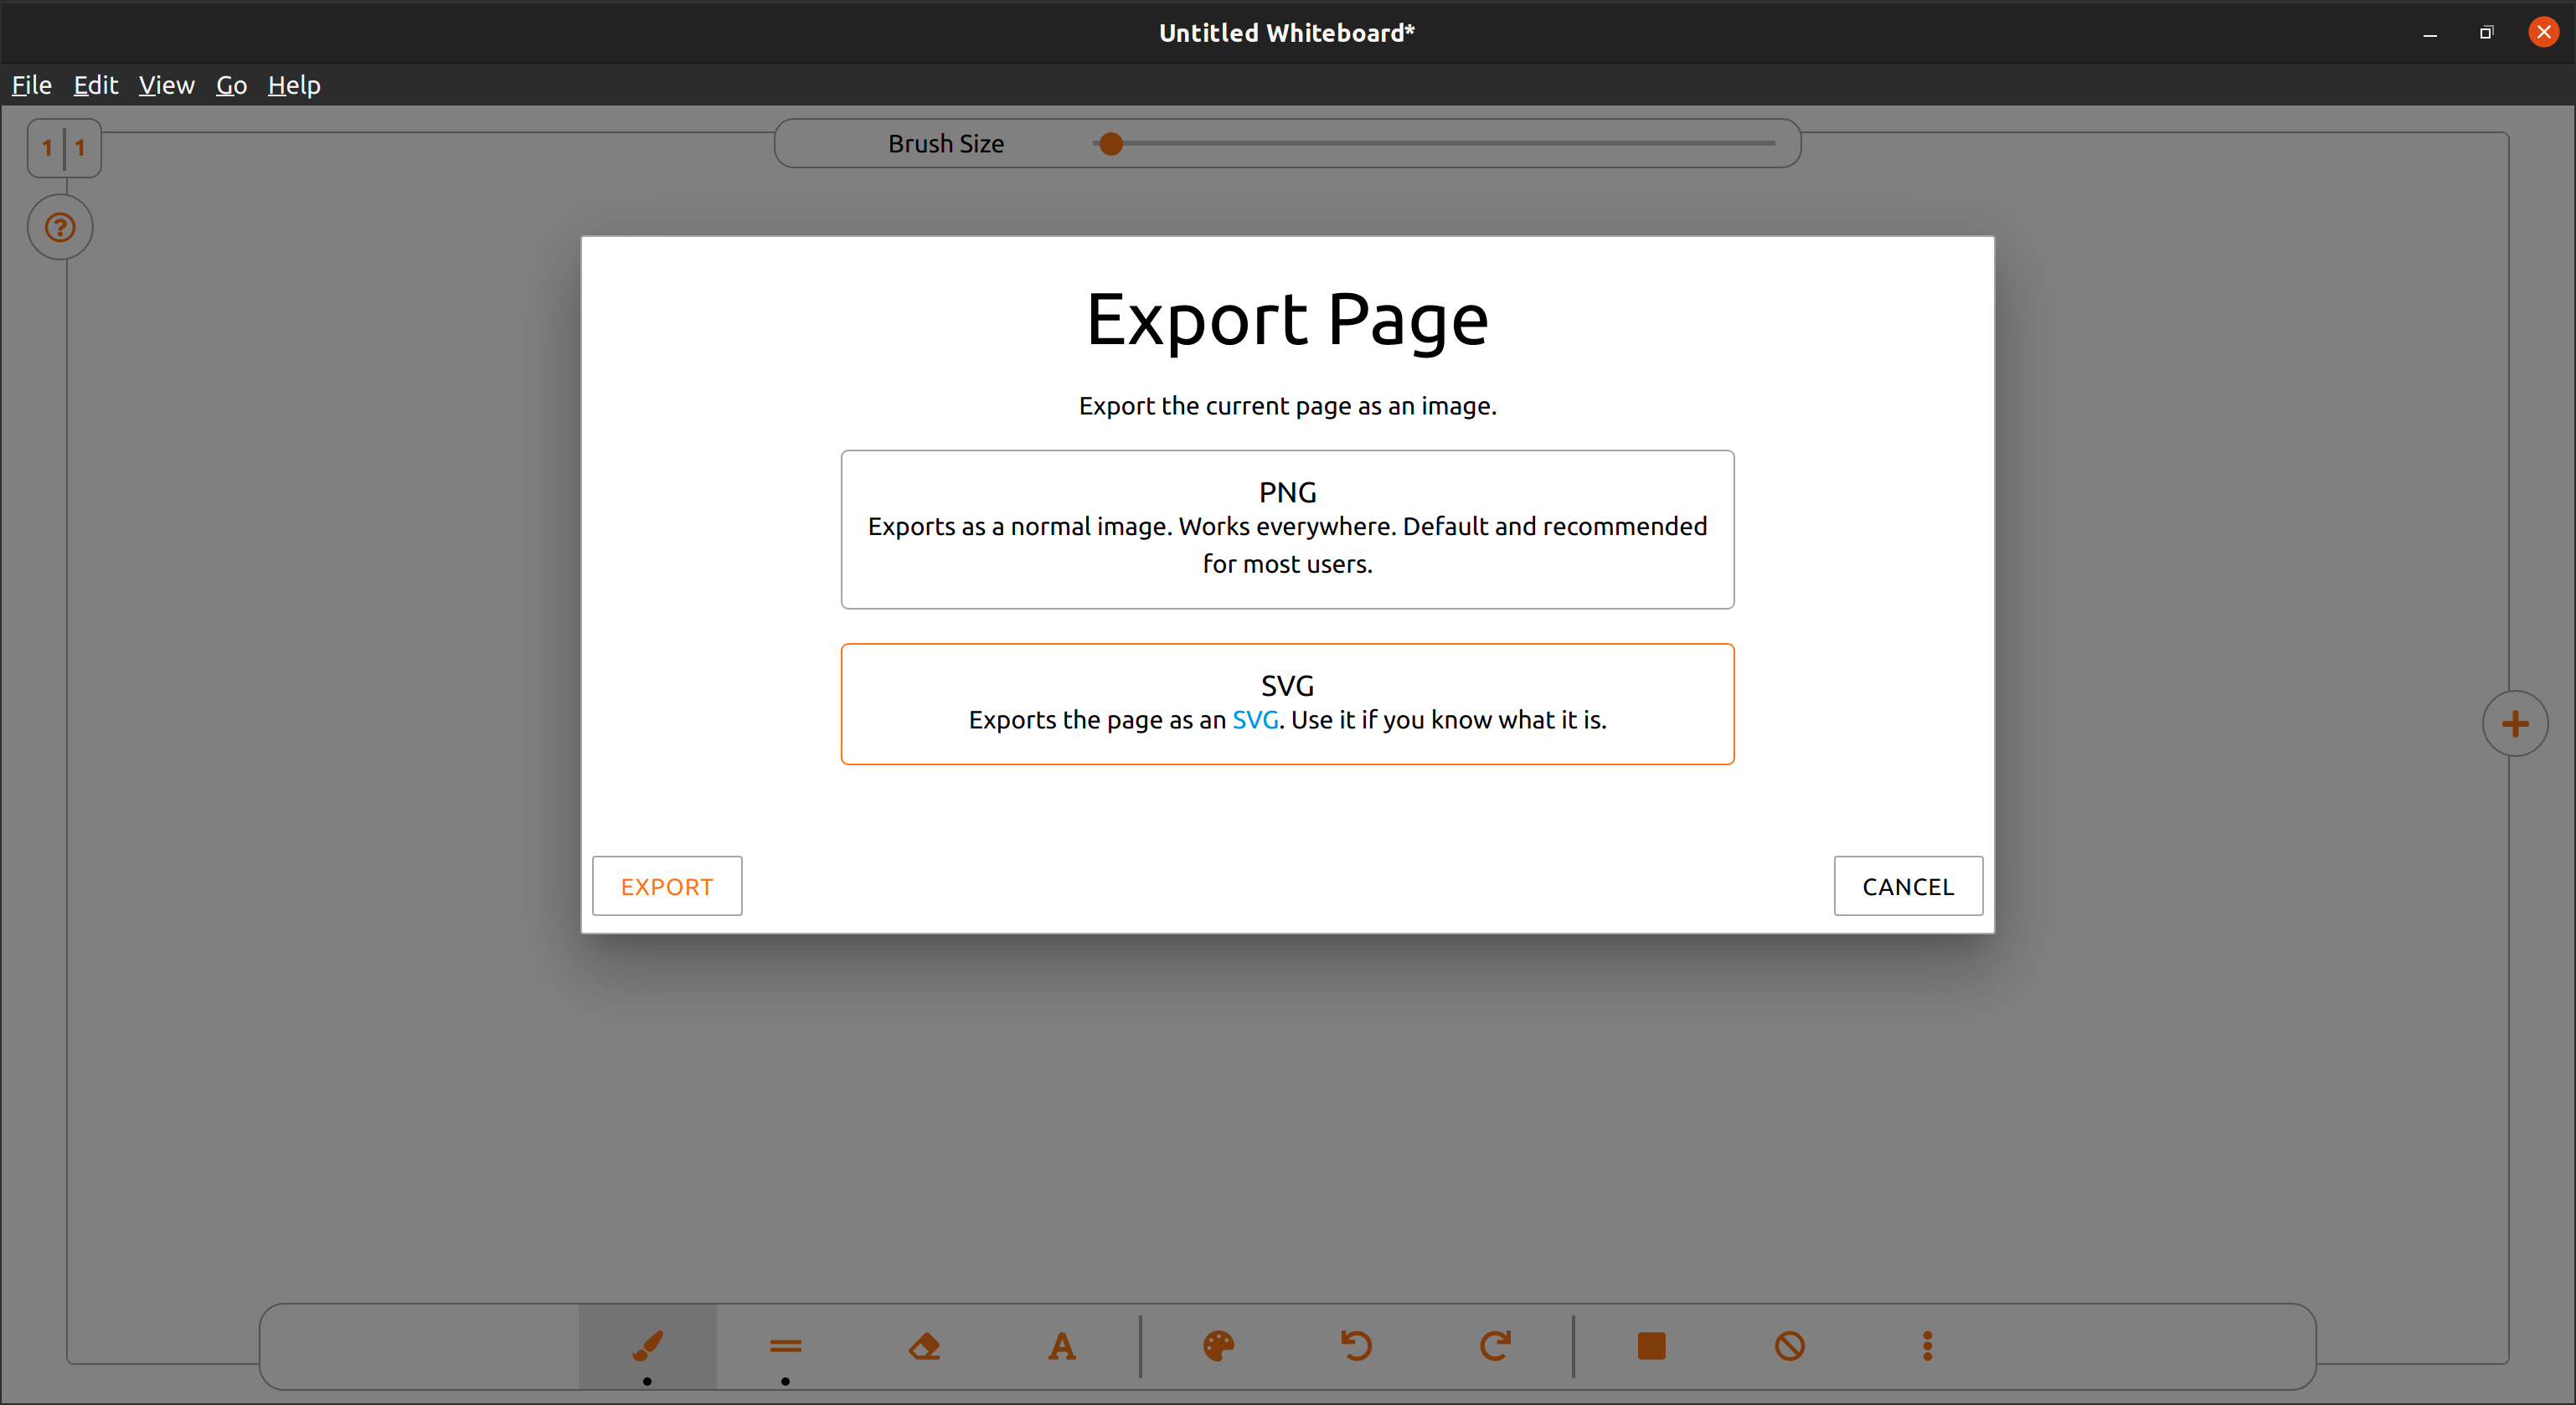This screenshot has height=1405, width=2576.
Task: Select the text tool icon
Action: pyautogui.click(x=1062, y=1345)
